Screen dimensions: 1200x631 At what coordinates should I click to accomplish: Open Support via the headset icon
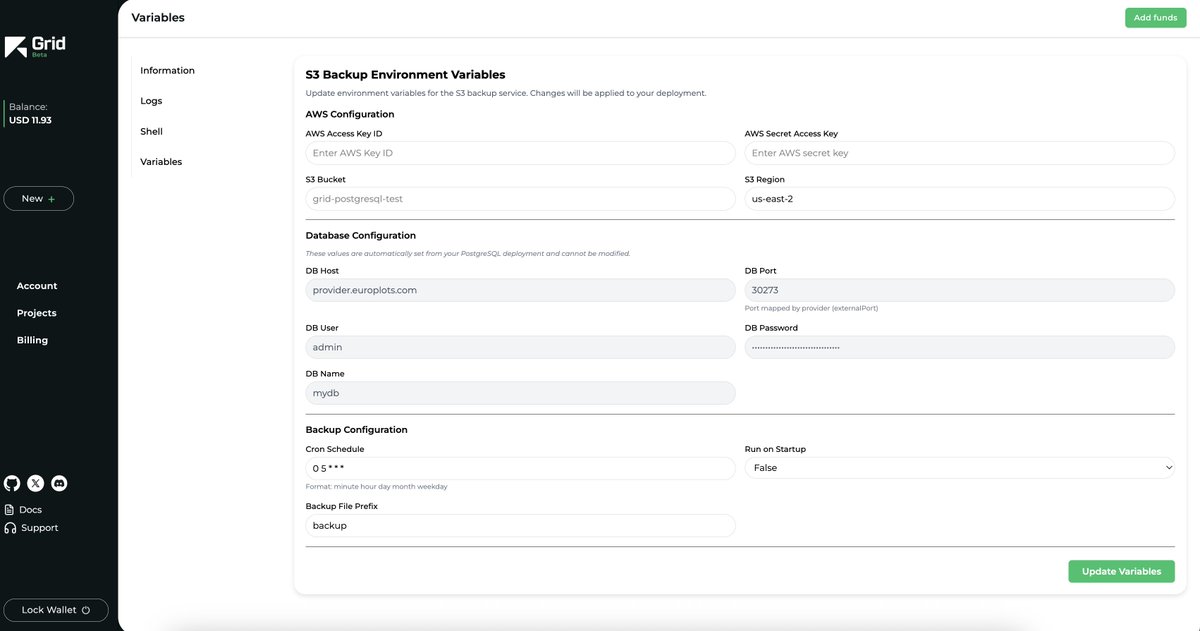8,526
